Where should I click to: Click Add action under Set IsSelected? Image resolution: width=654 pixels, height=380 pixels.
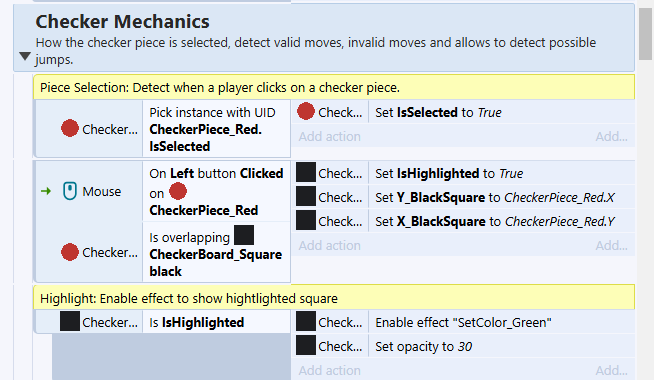(x=330, y=136)
